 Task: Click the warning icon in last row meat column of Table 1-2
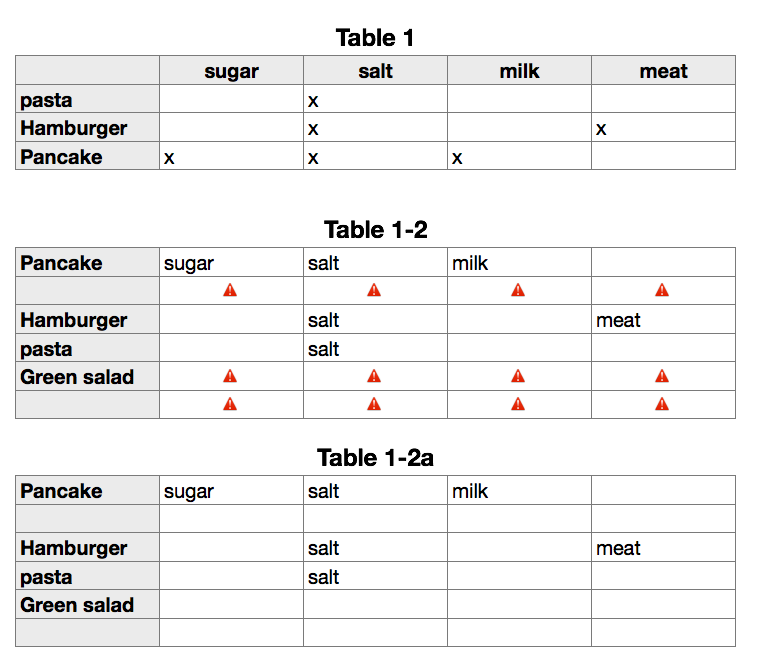pos(662,404)
